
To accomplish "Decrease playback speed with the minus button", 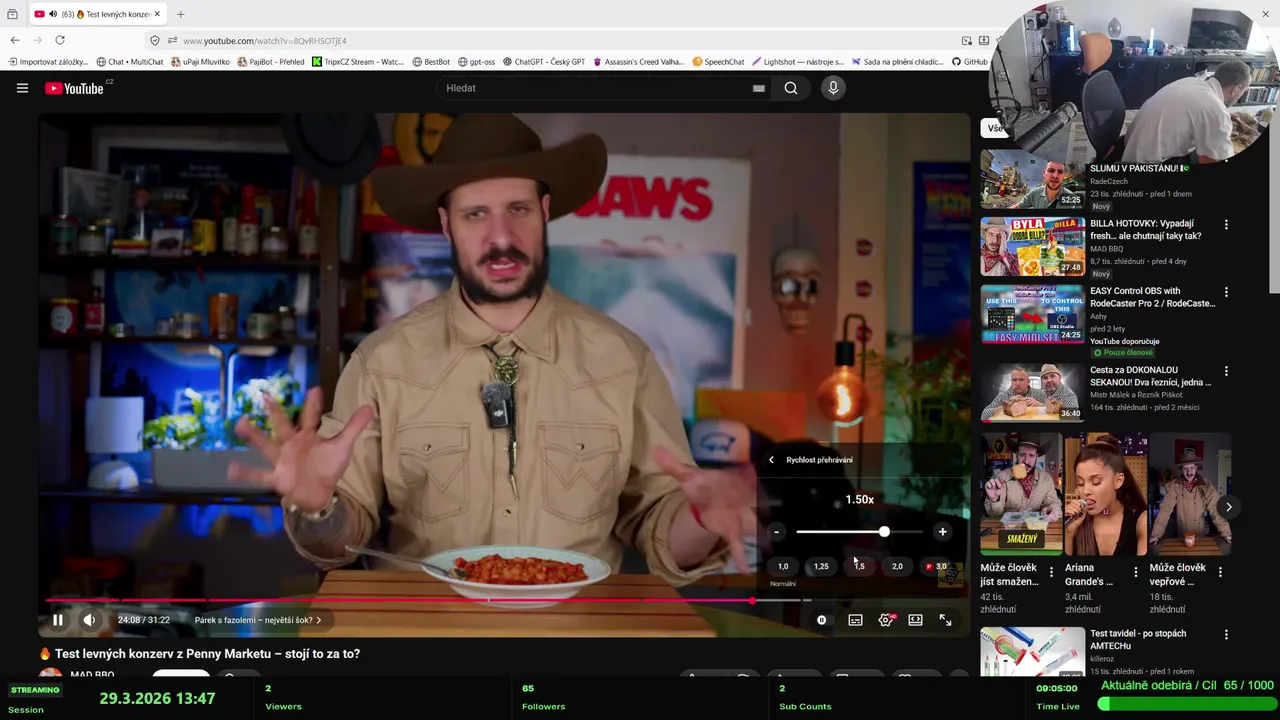I will [776, 532].
